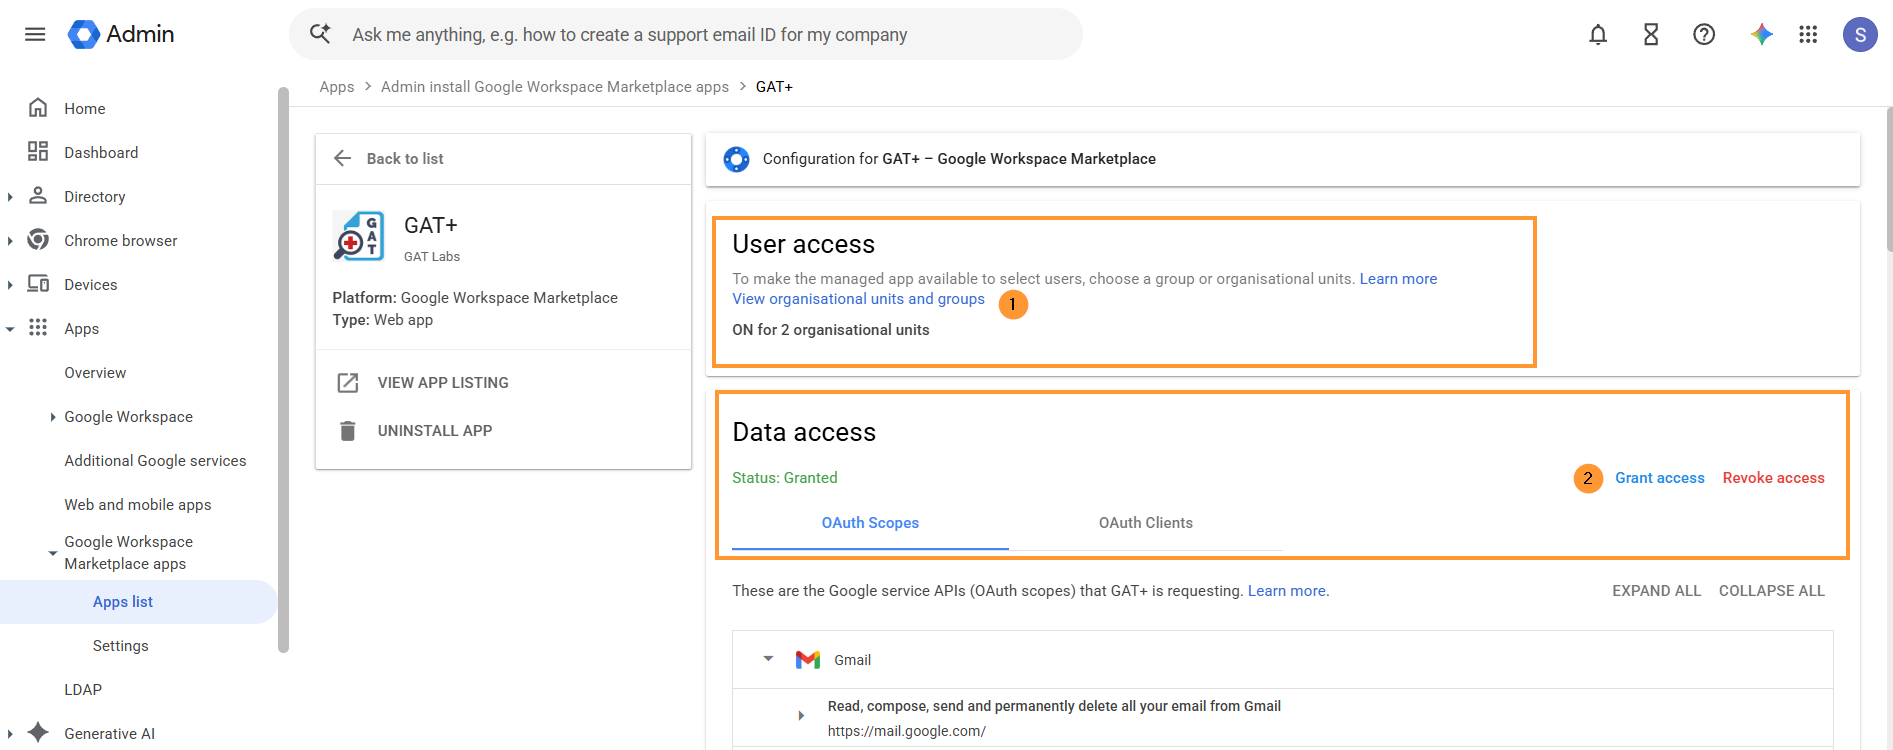
Task: Click Grant access link
Action: tap(1660, 478)
